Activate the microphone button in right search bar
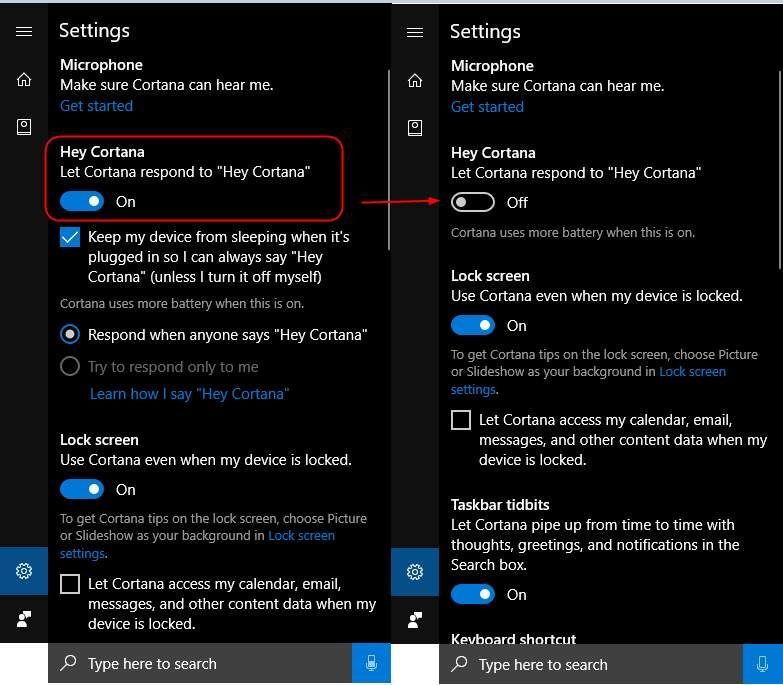 [763, 664]
